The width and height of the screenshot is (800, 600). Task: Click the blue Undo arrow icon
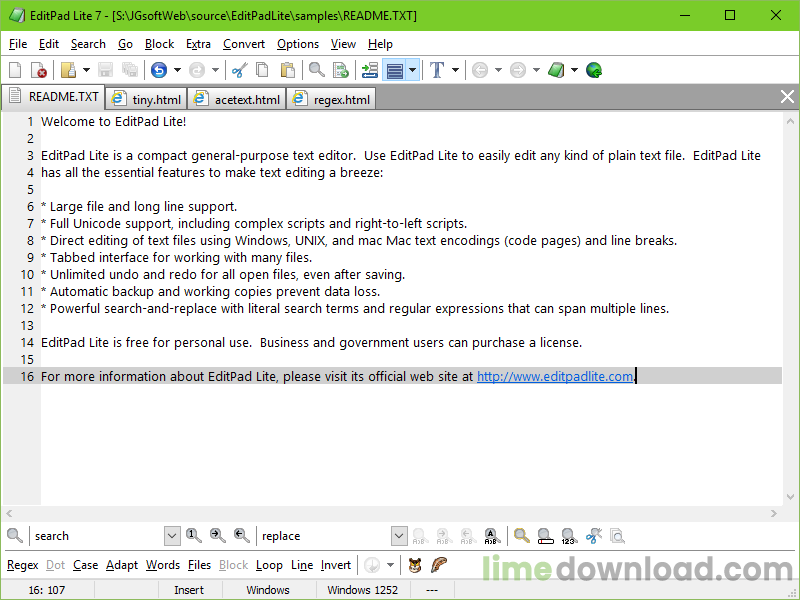pyautogui.click(x=159, y=70)
